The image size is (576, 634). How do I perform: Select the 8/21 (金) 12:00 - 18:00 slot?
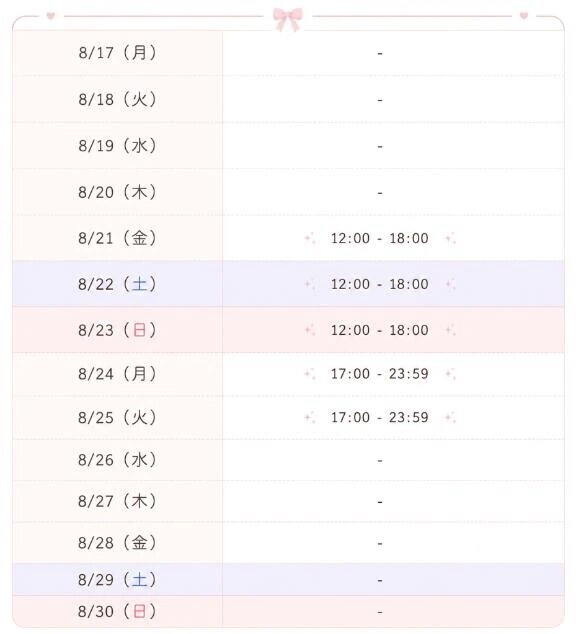[x=380, y=238]
